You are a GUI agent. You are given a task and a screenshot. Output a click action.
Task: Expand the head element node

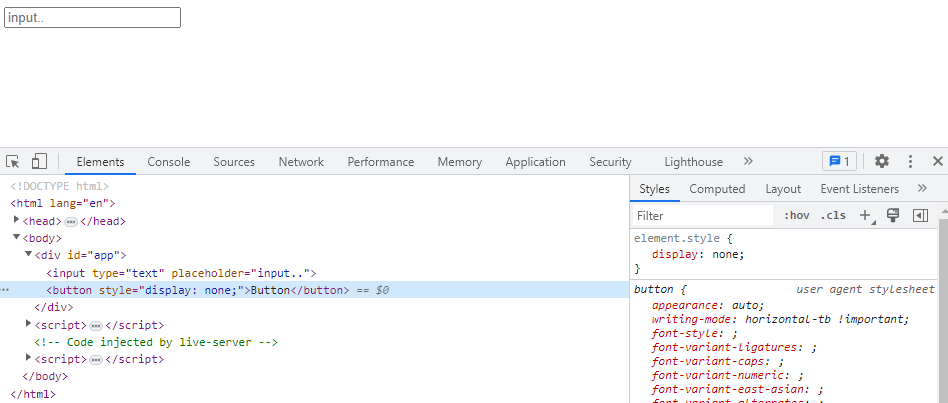point(17,220)
